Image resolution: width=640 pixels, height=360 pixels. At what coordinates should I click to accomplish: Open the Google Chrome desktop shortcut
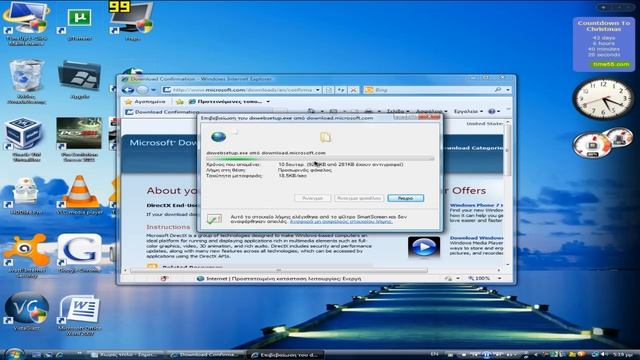tap(79, 253)
